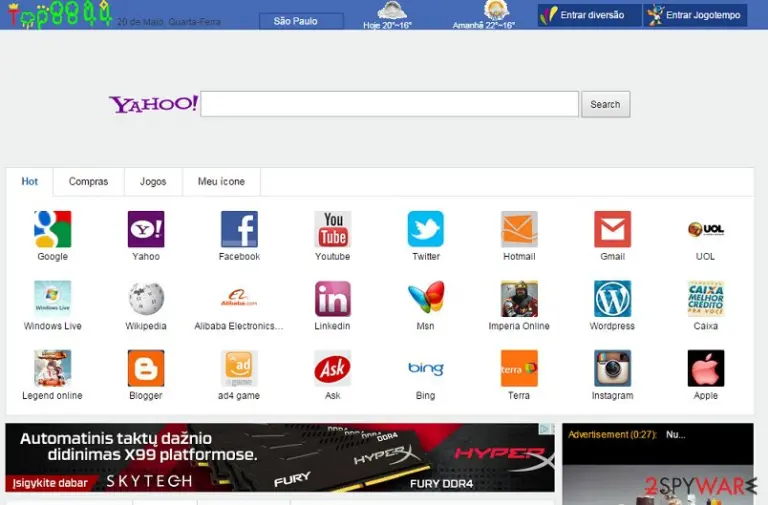Open the Bing icon
This screenshot has height=505, width=768.
point(426,368)
